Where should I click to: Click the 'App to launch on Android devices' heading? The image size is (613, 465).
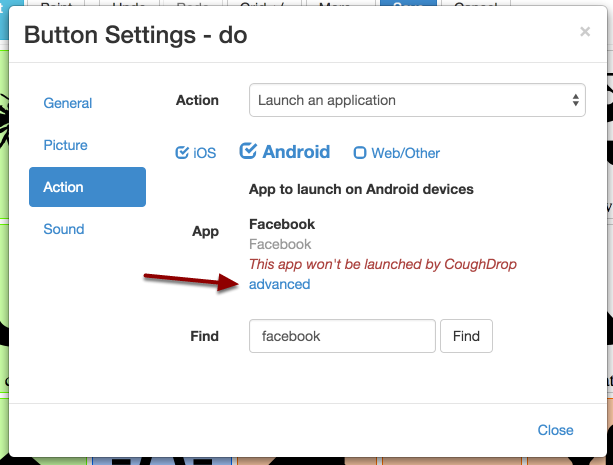tap(361, 189)
